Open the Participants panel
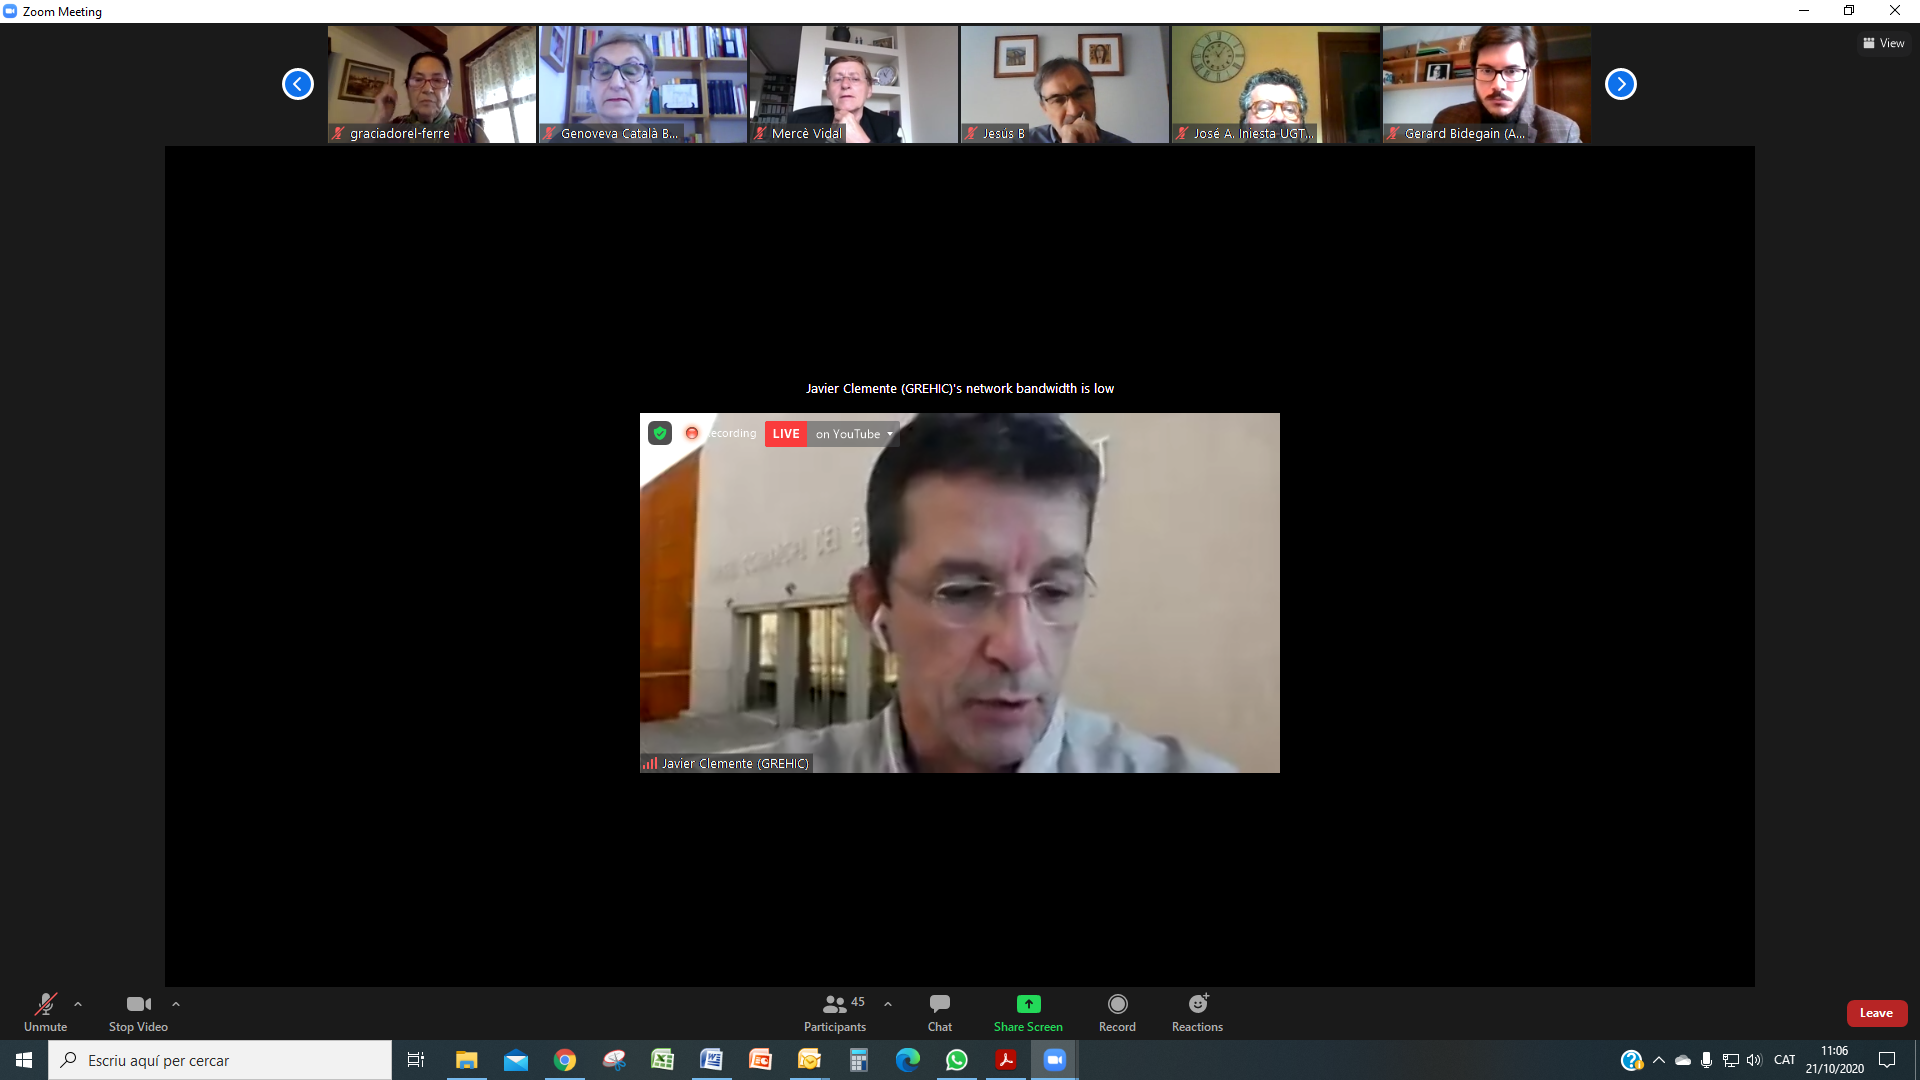This screenshot has width=1920, height=1080. 835,1012
